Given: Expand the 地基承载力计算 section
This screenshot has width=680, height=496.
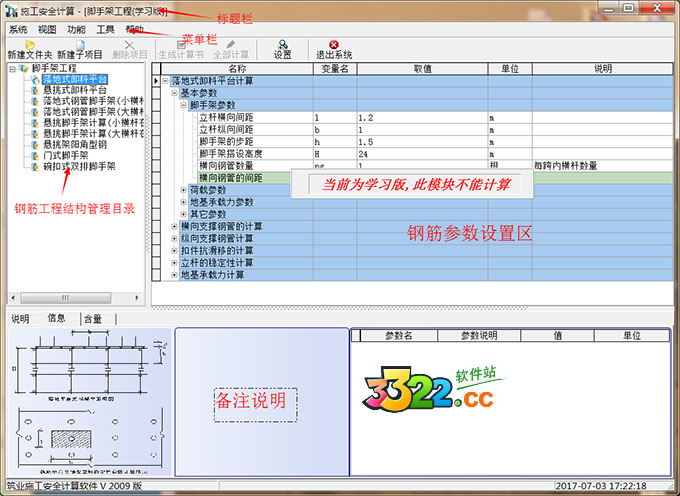Looking at the screenshot, I should [174, 274].
